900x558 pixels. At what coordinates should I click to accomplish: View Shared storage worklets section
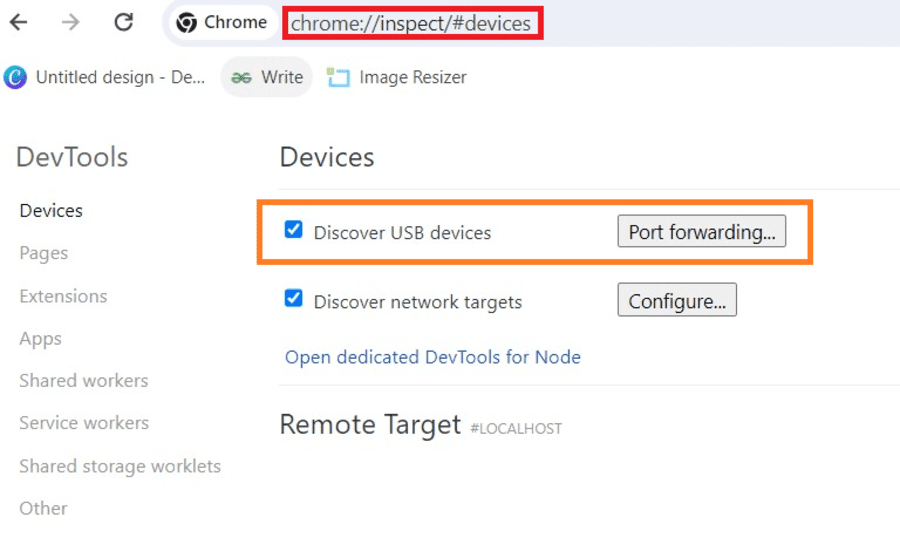(x=120, y=466)
